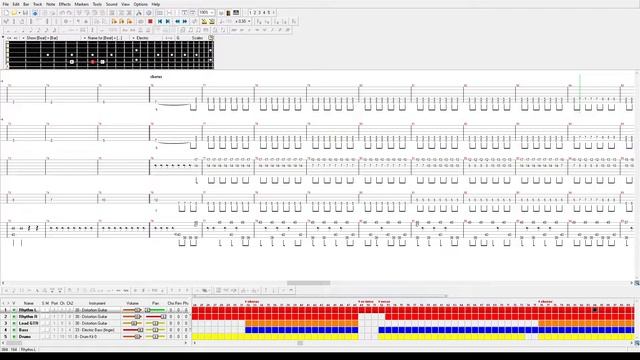Open the Help menu

click(x=156, y=4)
